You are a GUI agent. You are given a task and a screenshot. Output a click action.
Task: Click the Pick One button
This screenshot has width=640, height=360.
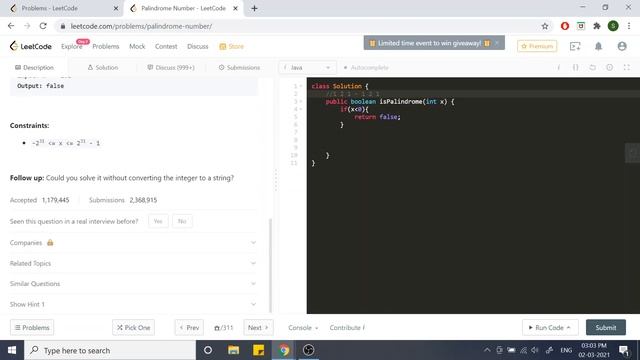tap(133, 327)
